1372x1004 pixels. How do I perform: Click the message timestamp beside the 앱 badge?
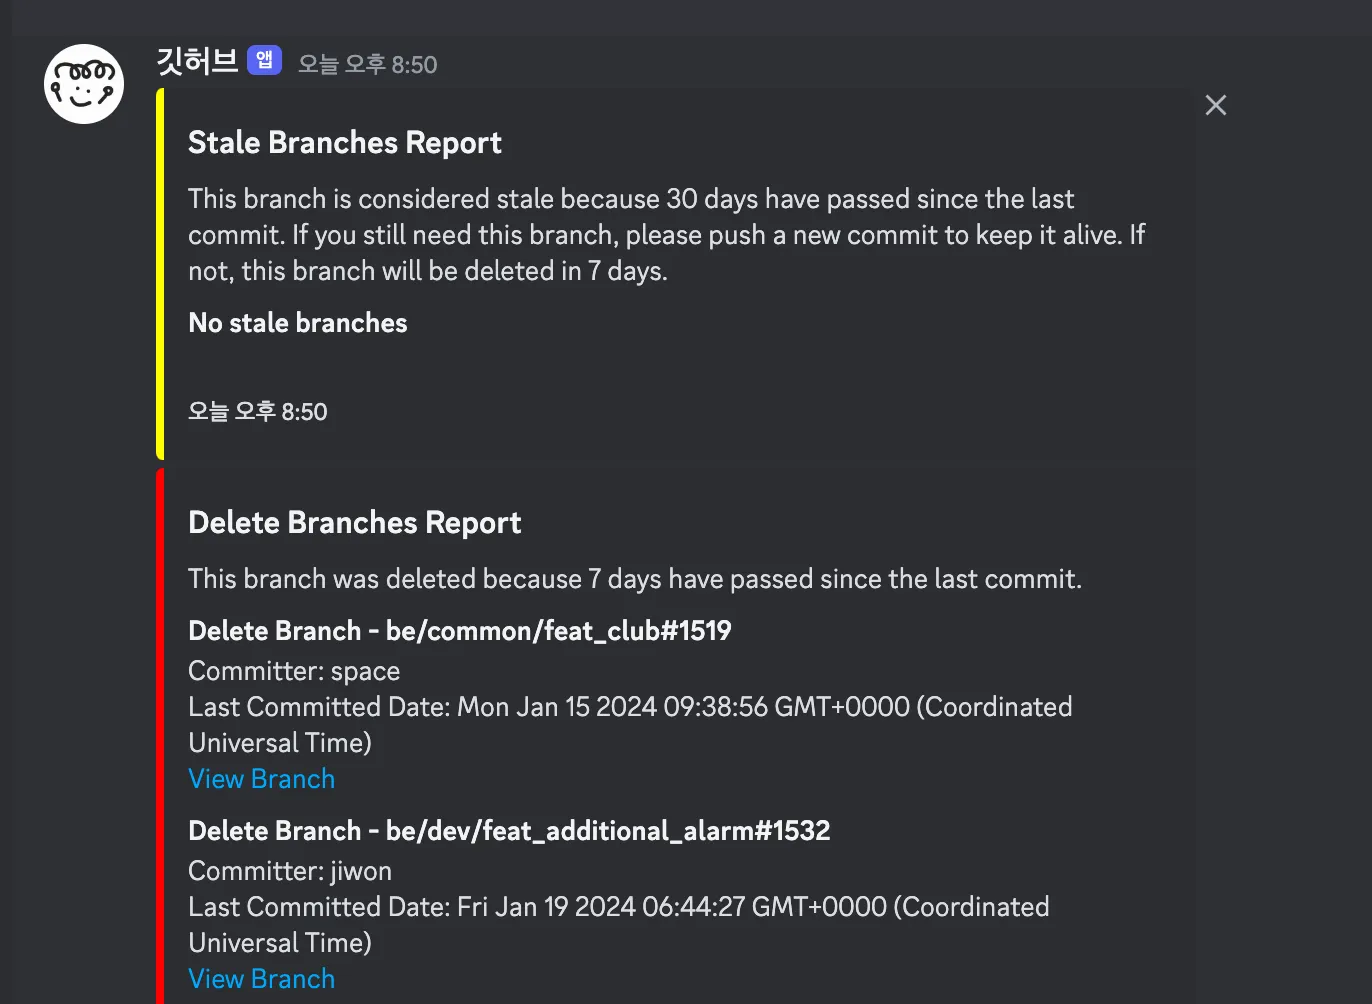(367, 65)
